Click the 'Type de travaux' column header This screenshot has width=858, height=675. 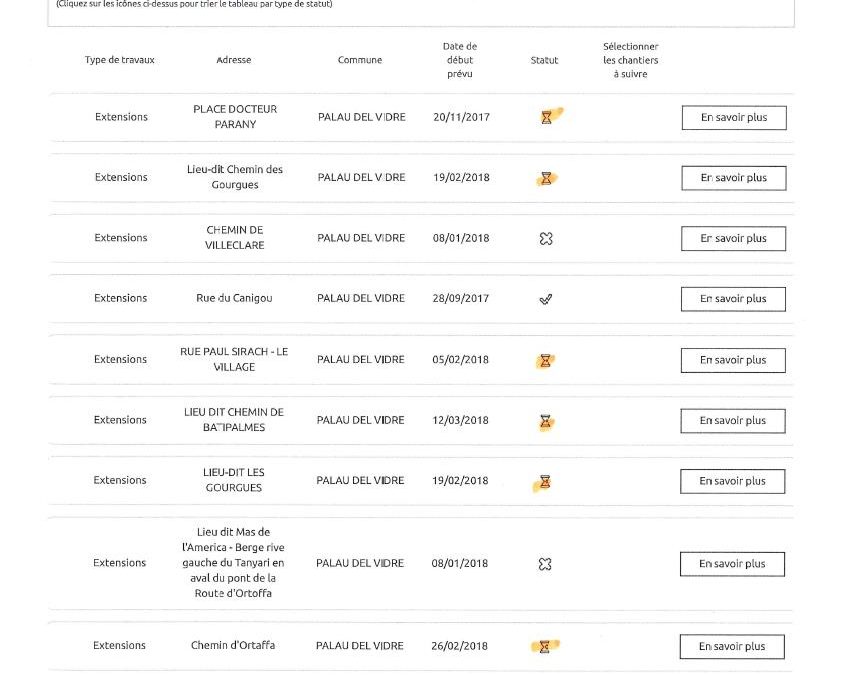tap(120, 60)
